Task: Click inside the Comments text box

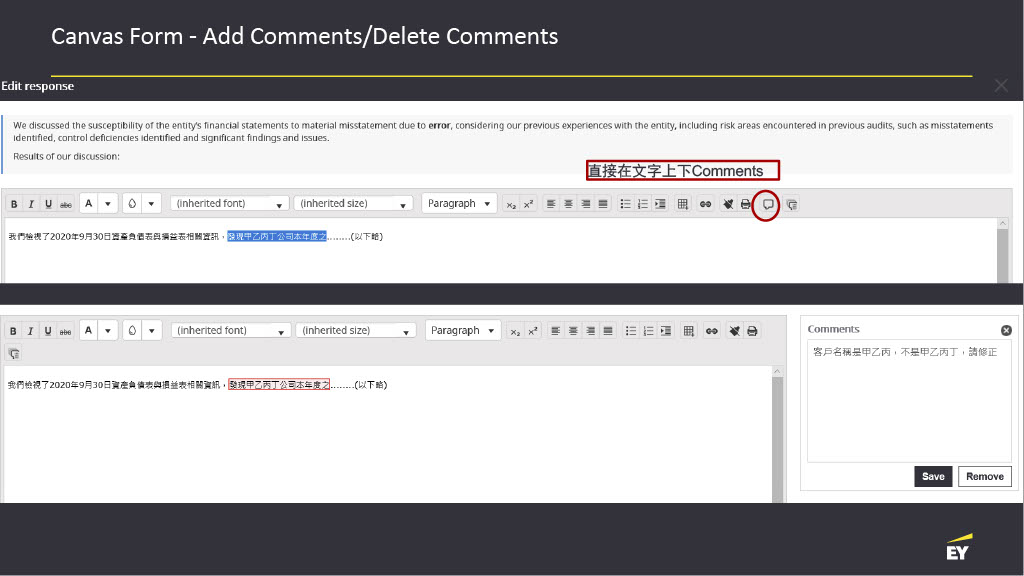Action: [x=909, y=400]
